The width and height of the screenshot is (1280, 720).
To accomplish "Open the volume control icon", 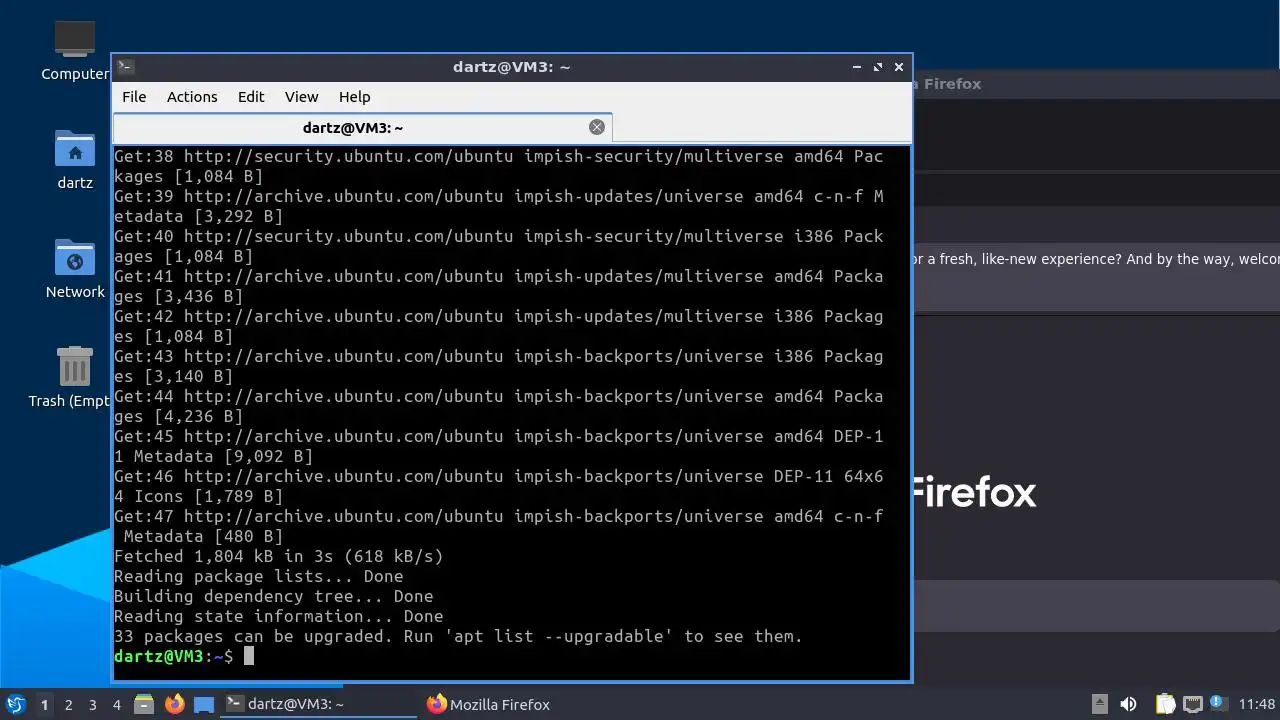I will point(1128,704).
